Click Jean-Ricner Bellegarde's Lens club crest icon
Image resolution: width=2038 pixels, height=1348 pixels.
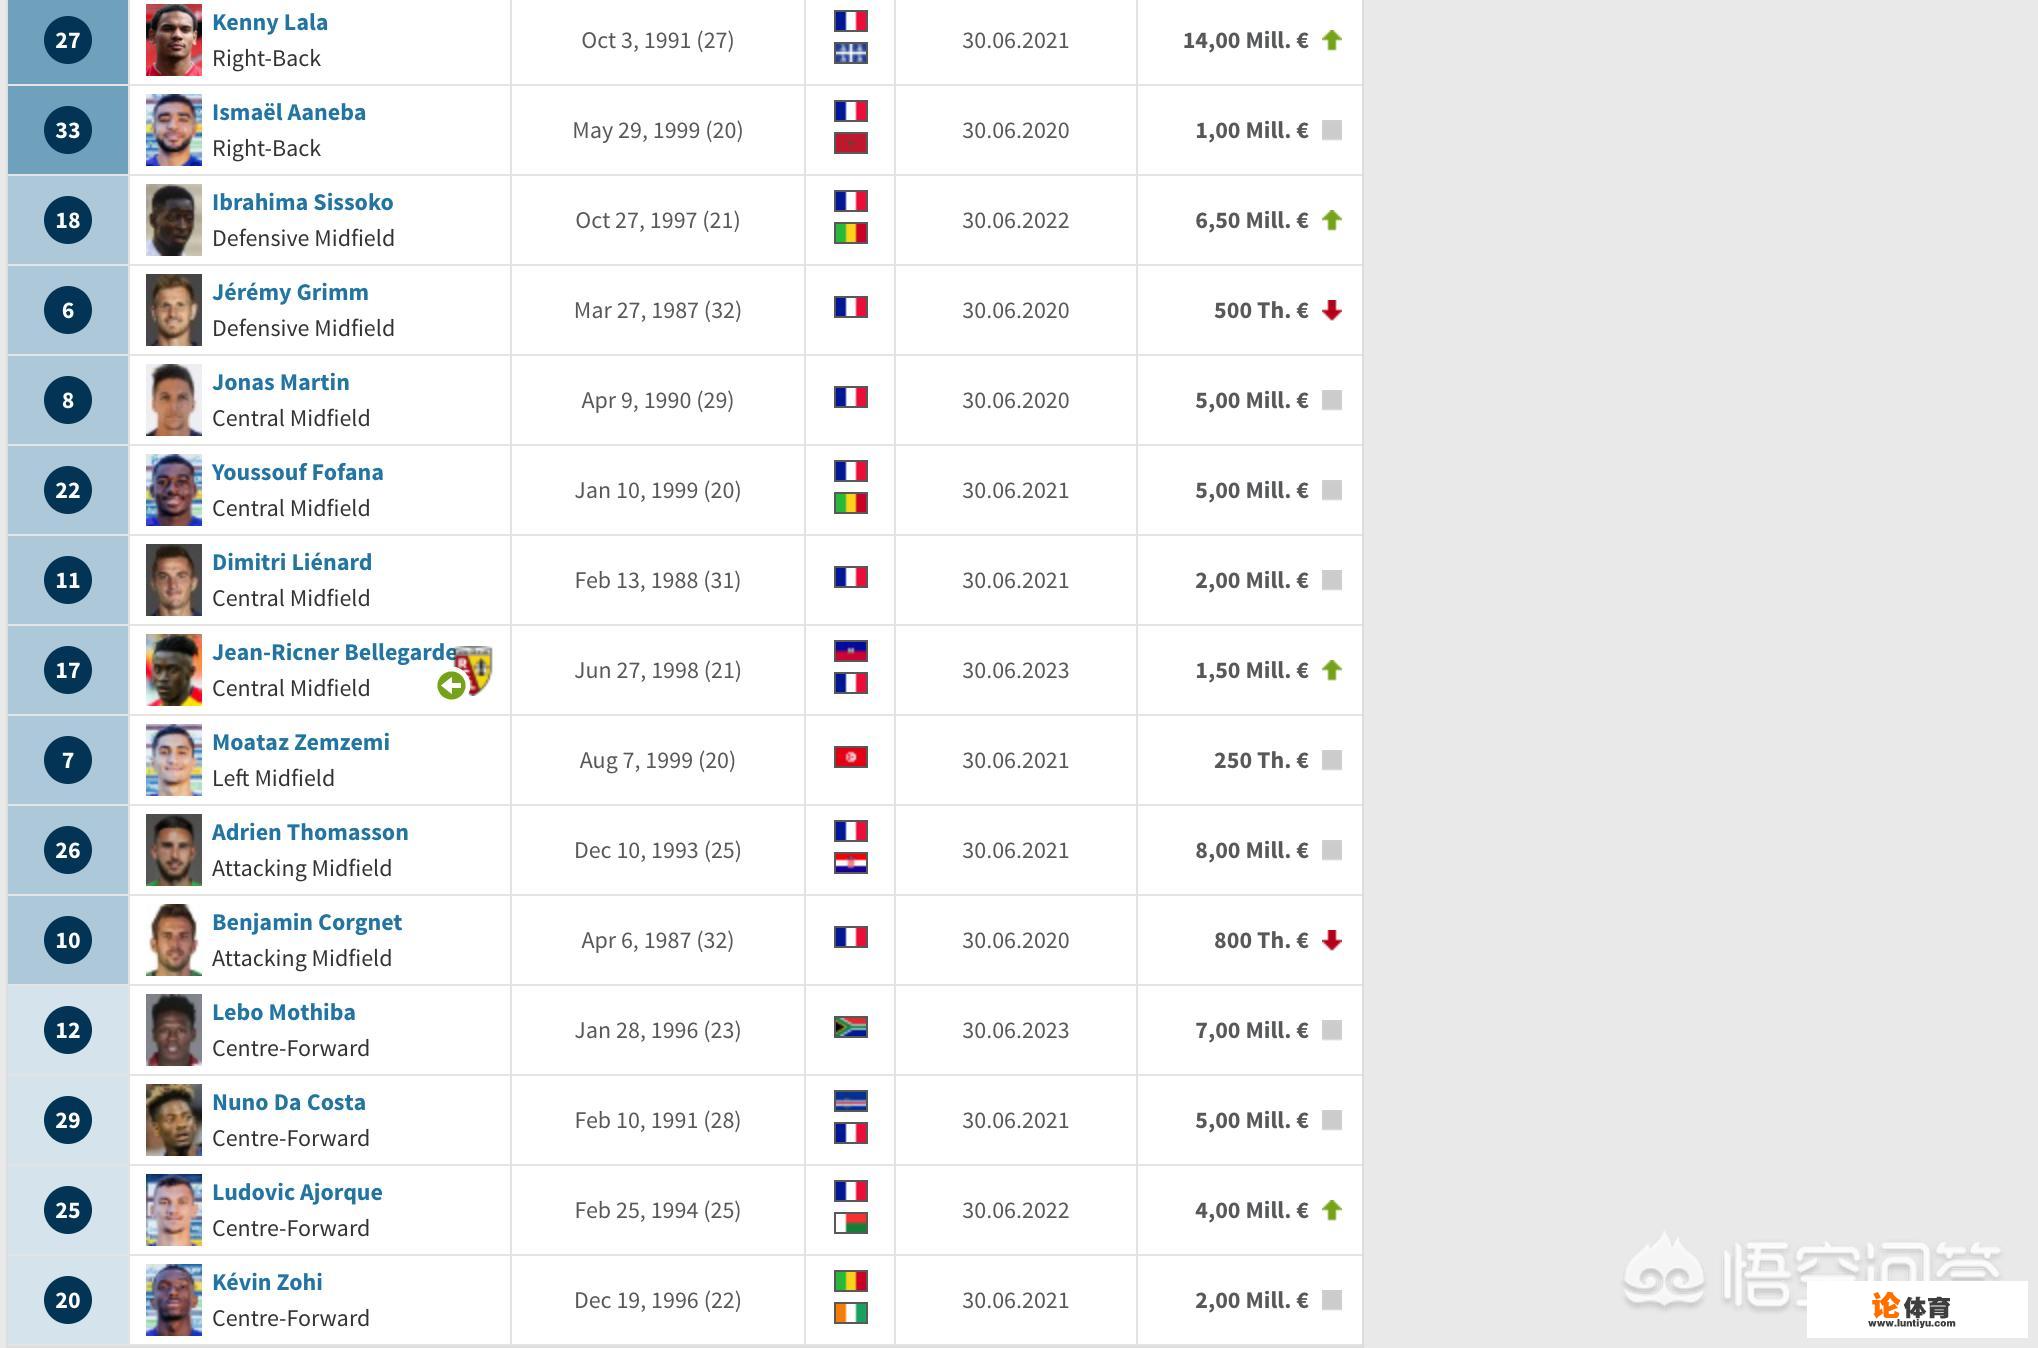(476, 668)
